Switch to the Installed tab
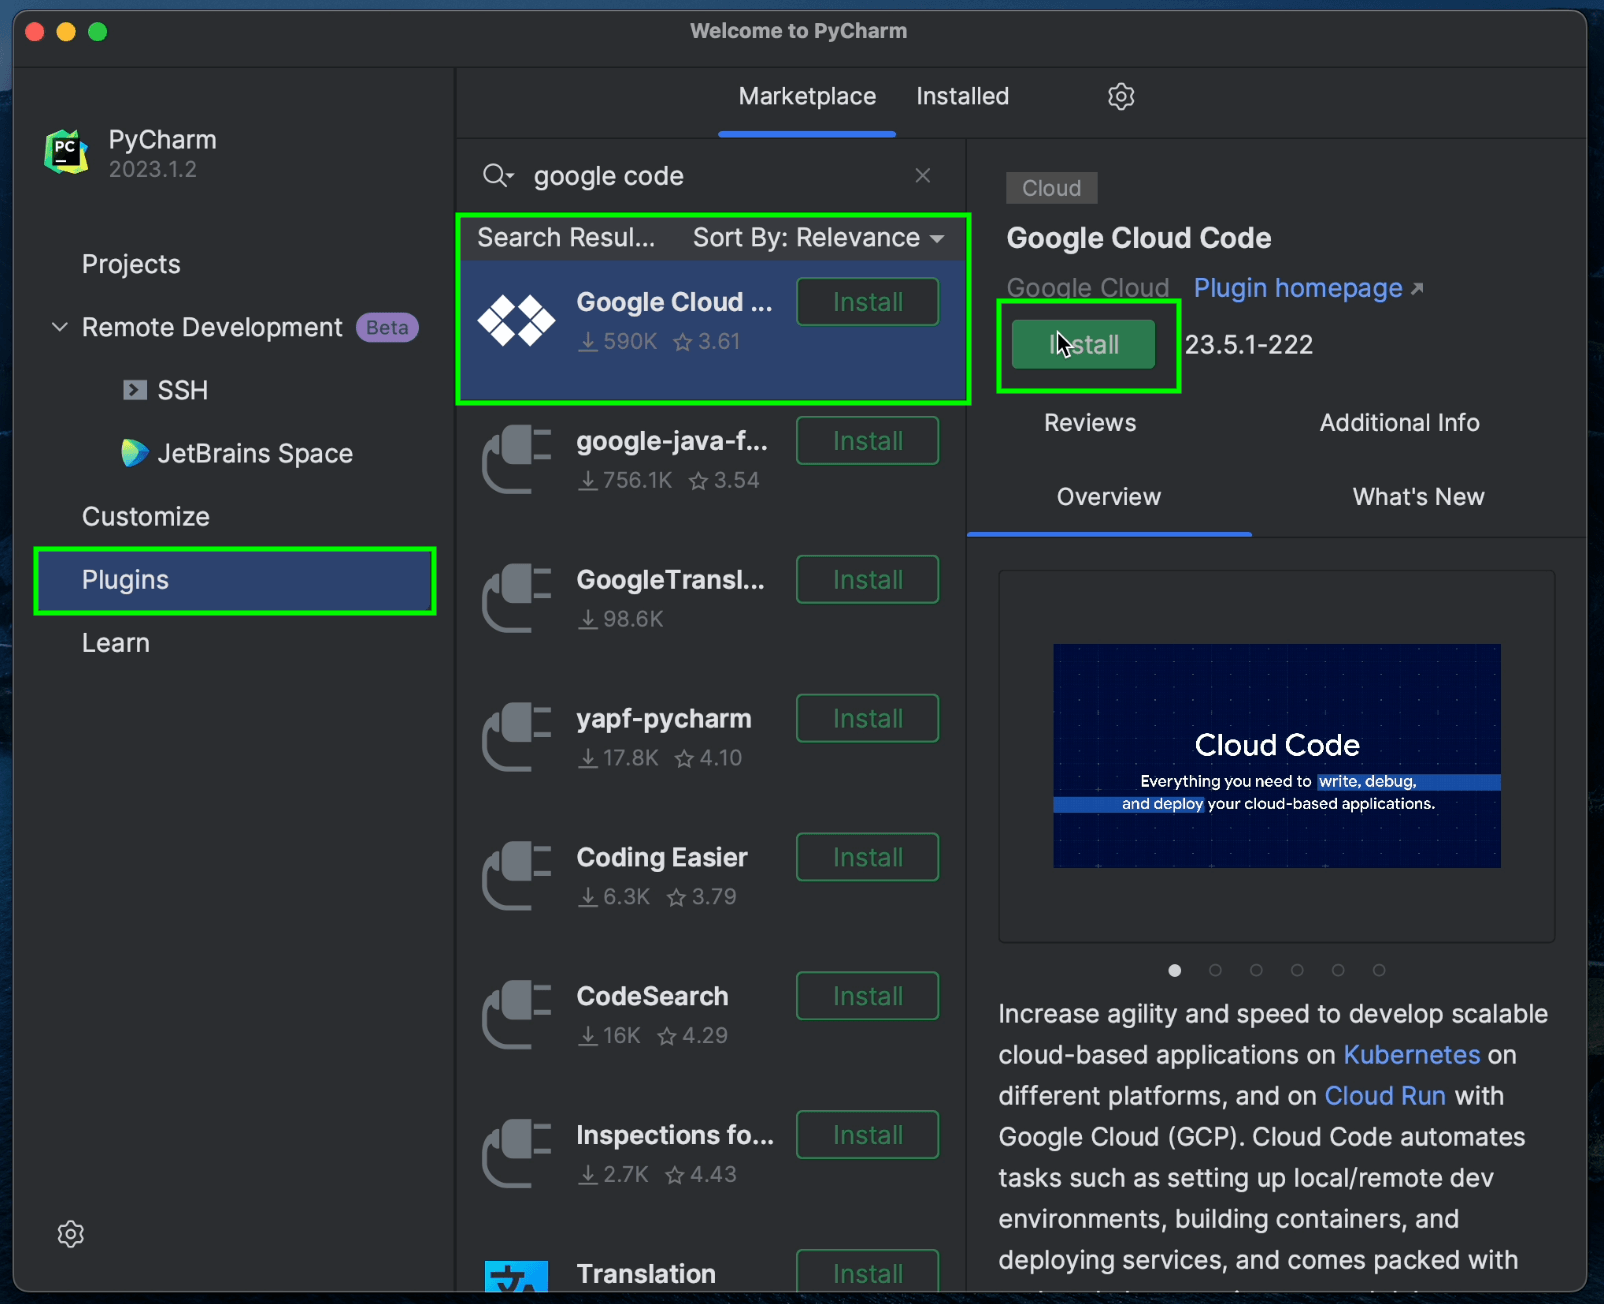 [962, 97]
